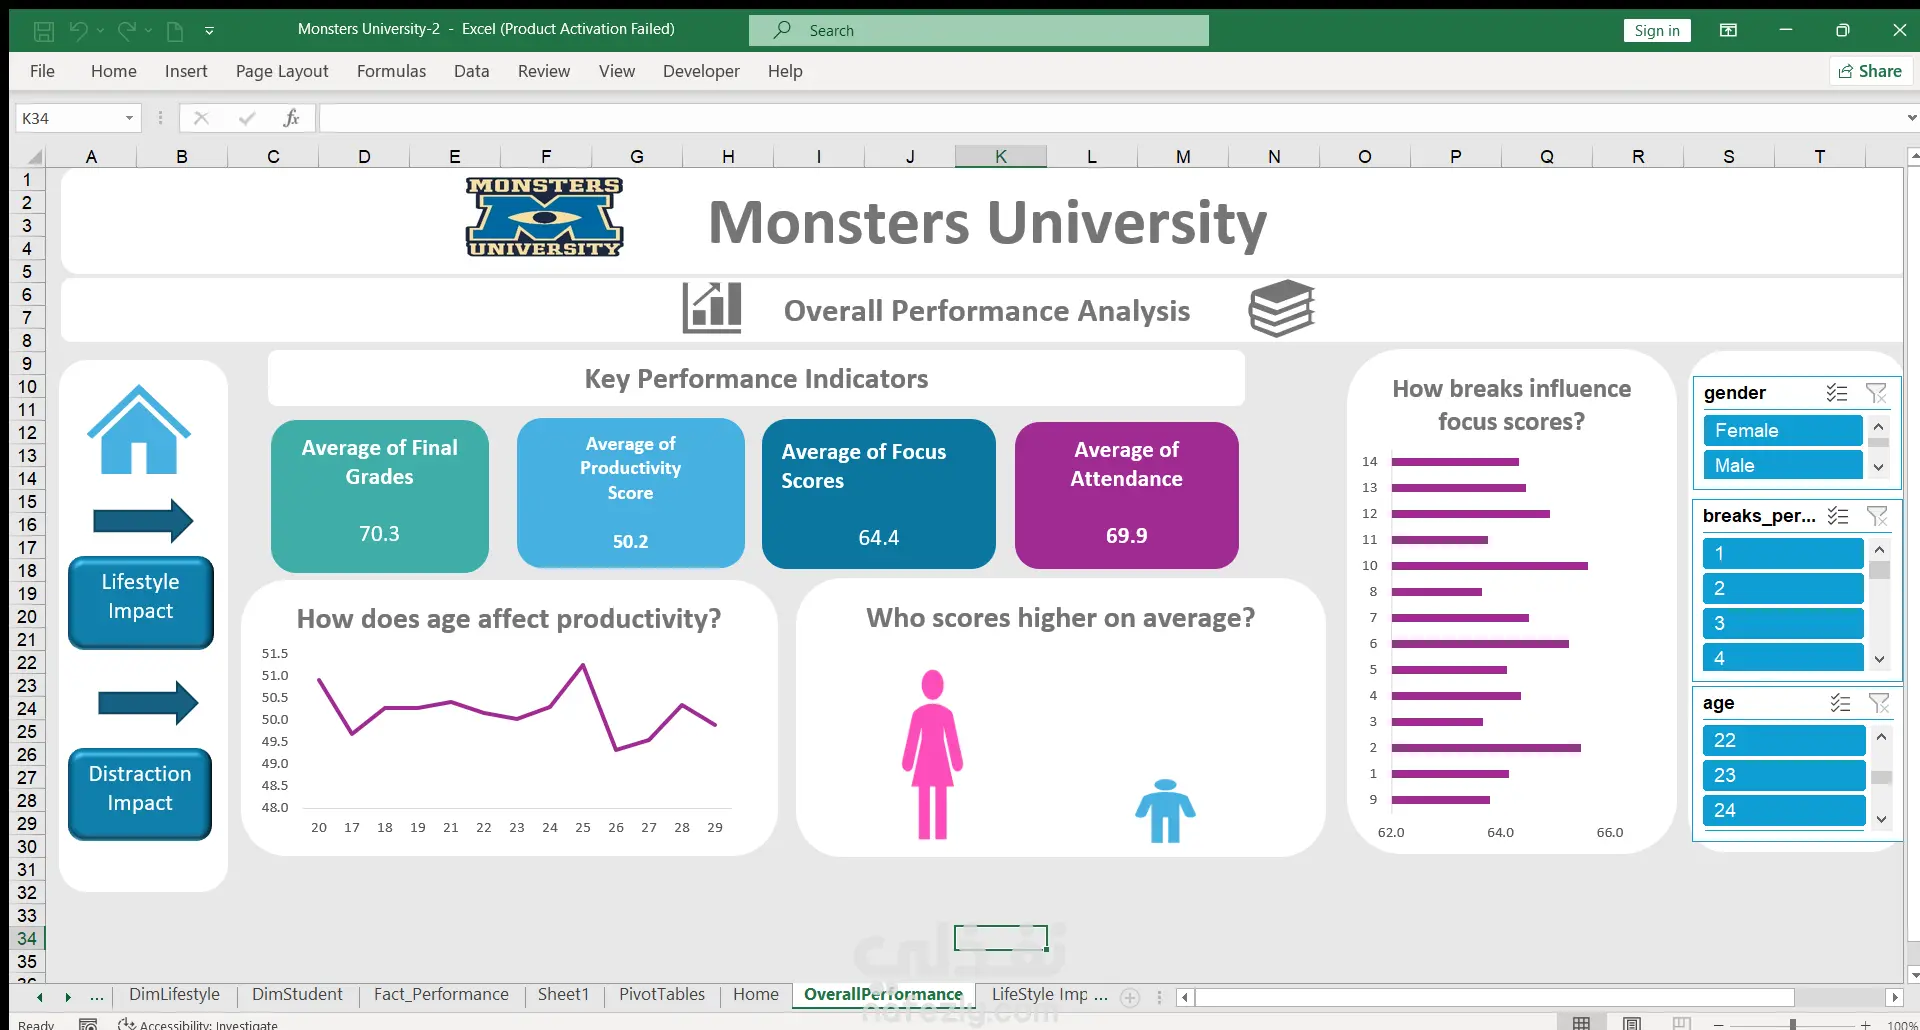Toggle multi-select on the breaks_per slicer
1920x1030 pixels.
(x=1838, y=516)
